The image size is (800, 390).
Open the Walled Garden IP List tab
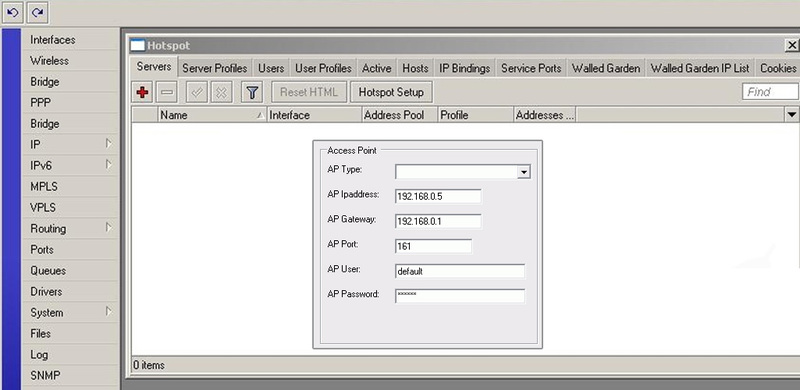tap(700, 68)
